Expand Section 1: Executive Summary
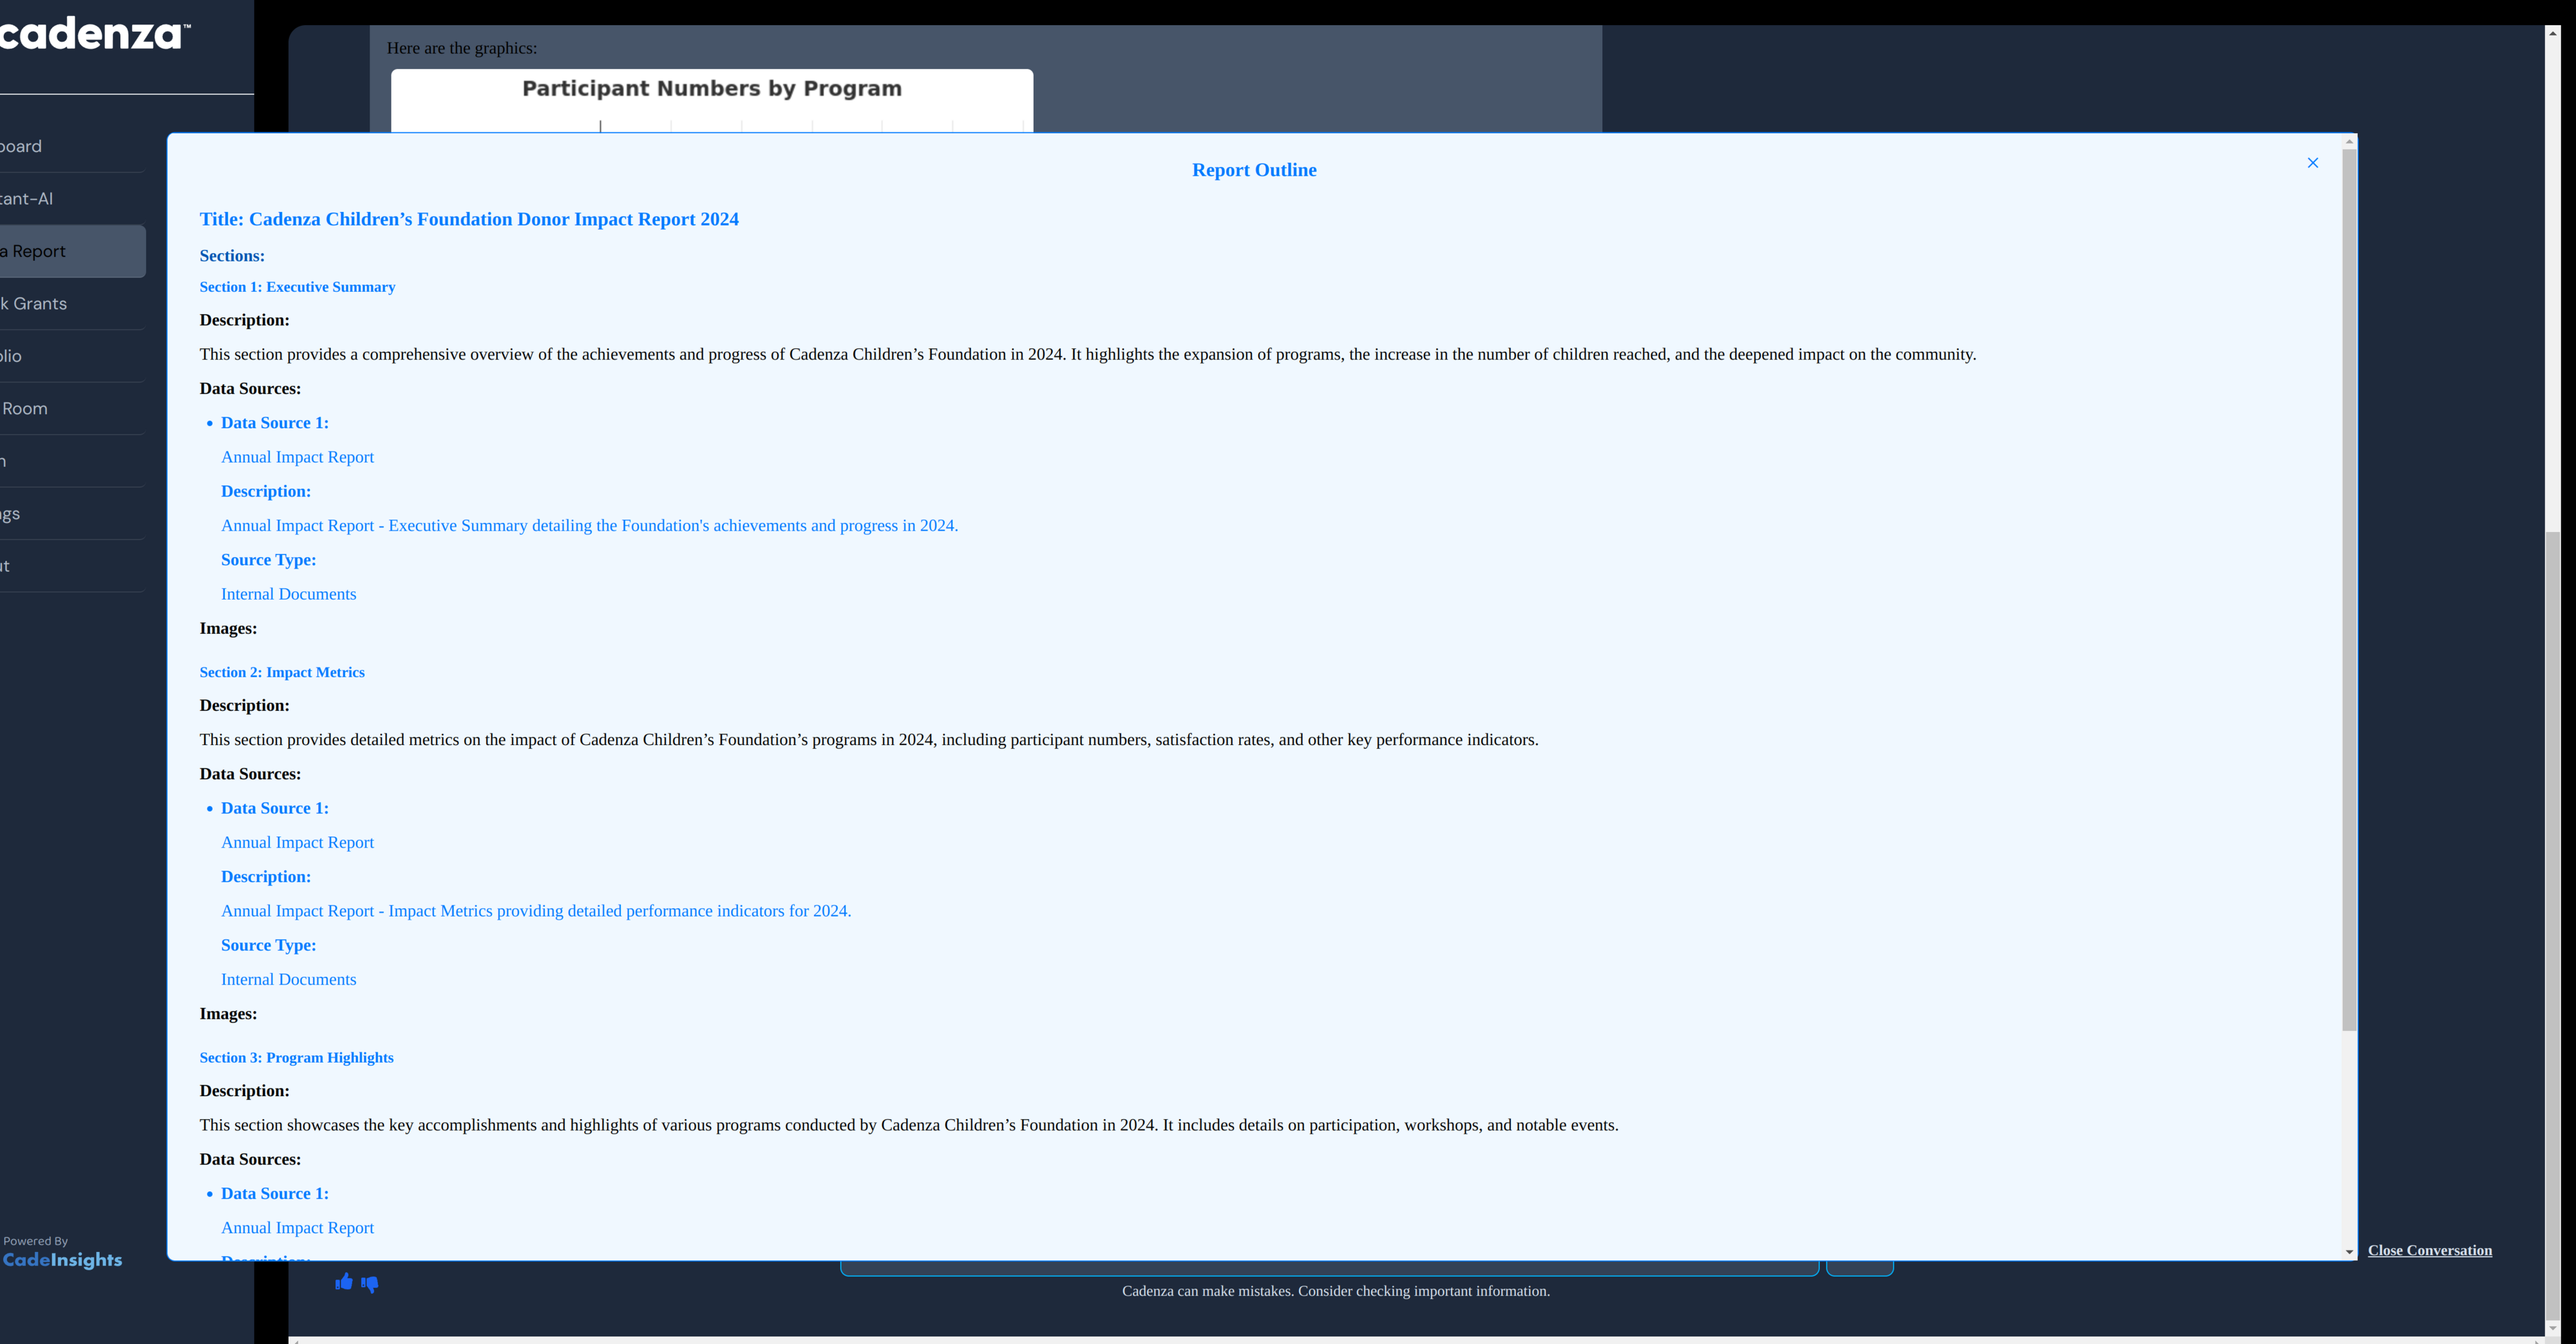2576x1344 pixels. pos(297,286)
